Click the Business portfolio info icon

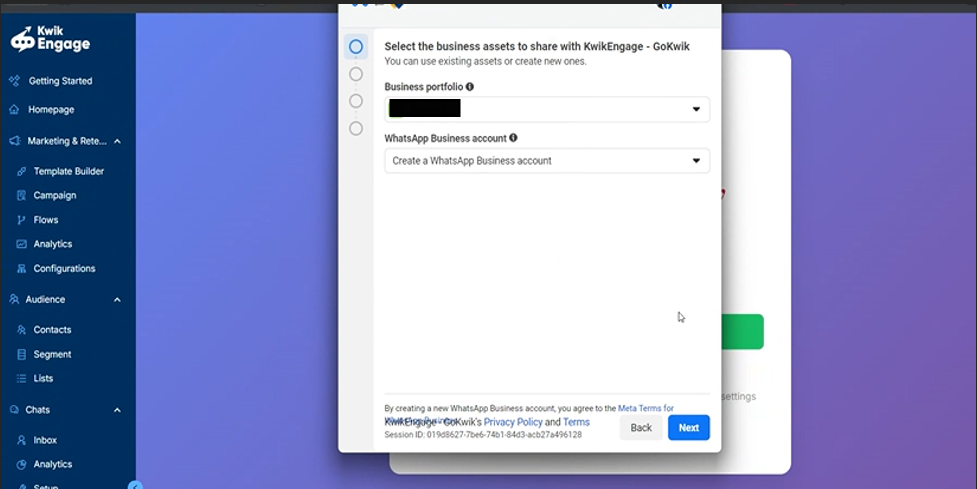point(470,87)
